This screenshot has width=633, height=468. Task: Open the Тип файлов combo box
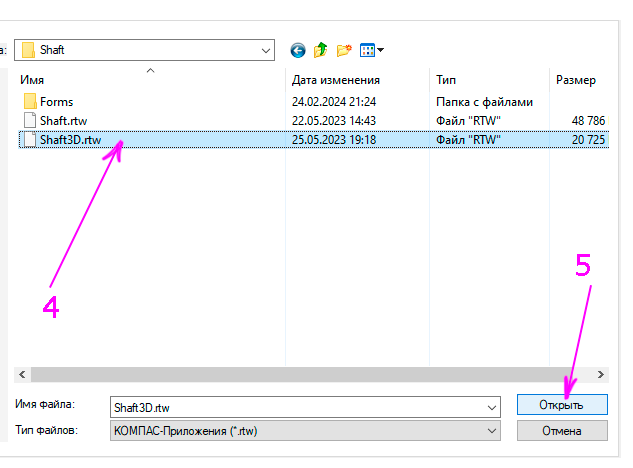(x=305, y=431)
